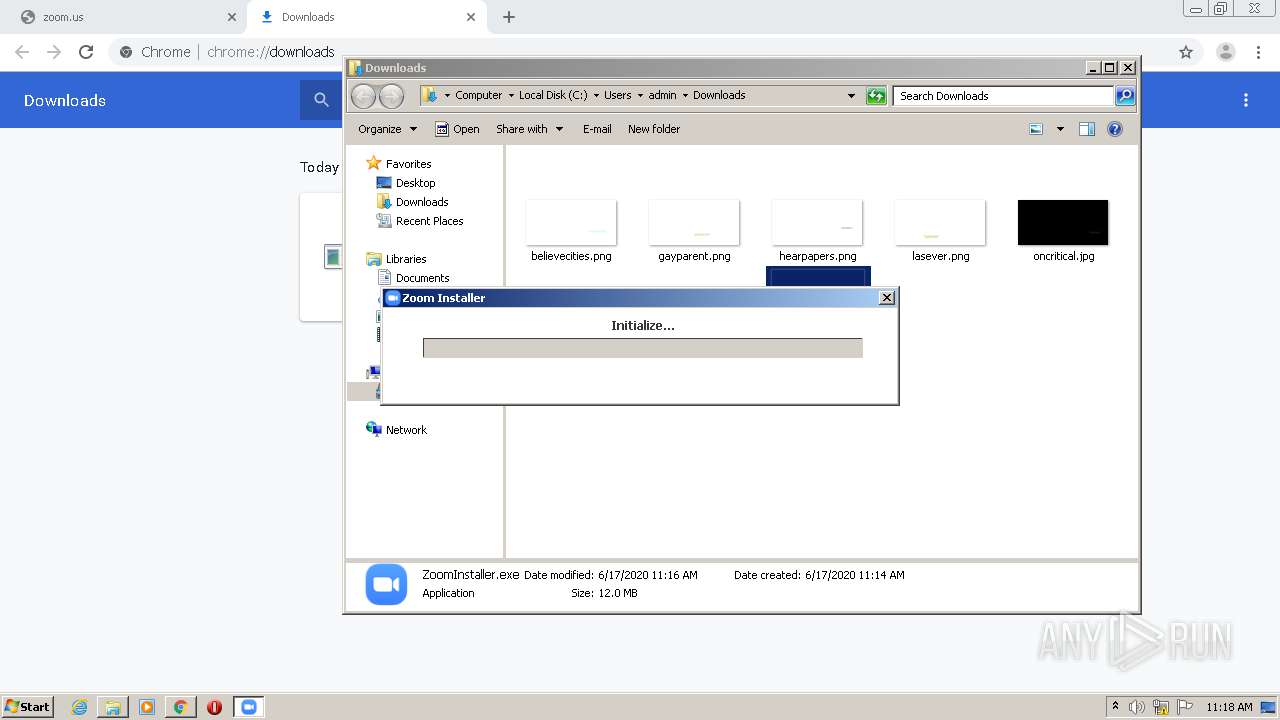Screen dimensions: 1280x720
Task: Refresh the Explorer folder view
Action: tap(876, 96)
